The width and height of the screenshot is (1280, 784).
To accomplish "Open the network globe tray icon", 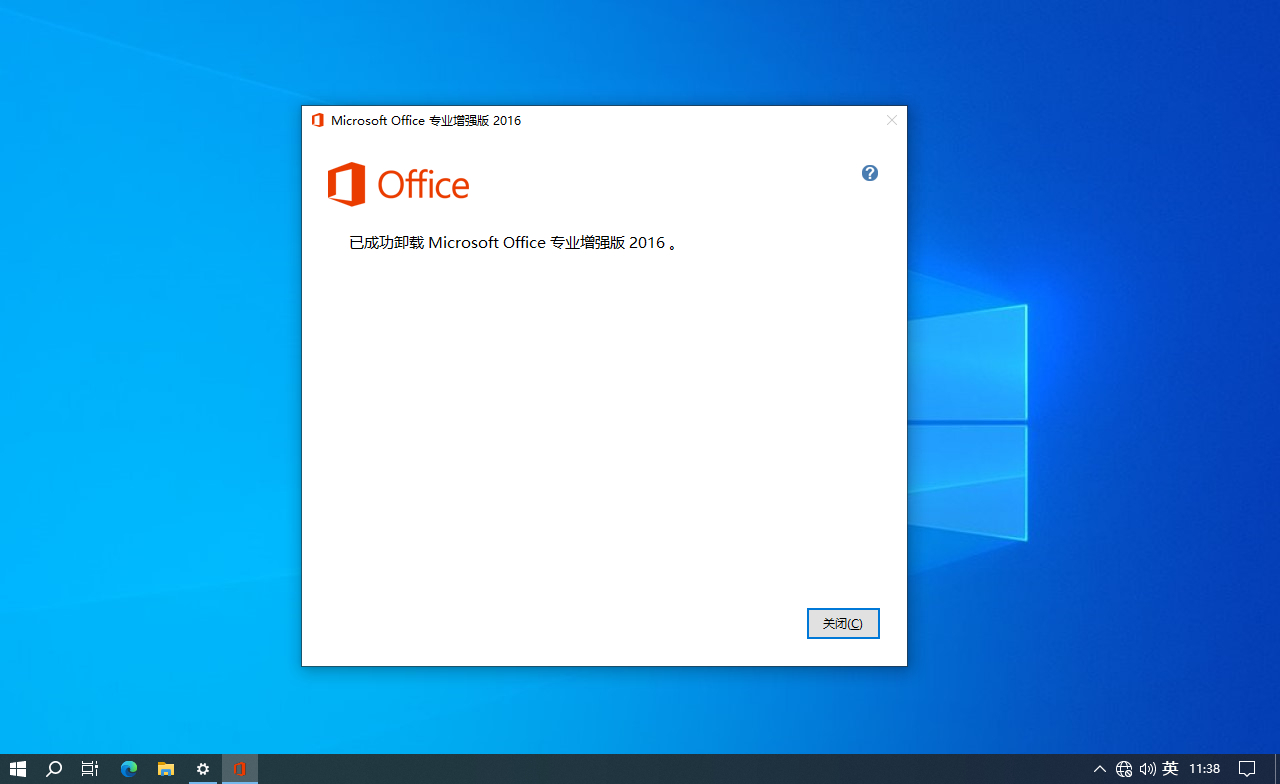I will [x=1124, y=769].
